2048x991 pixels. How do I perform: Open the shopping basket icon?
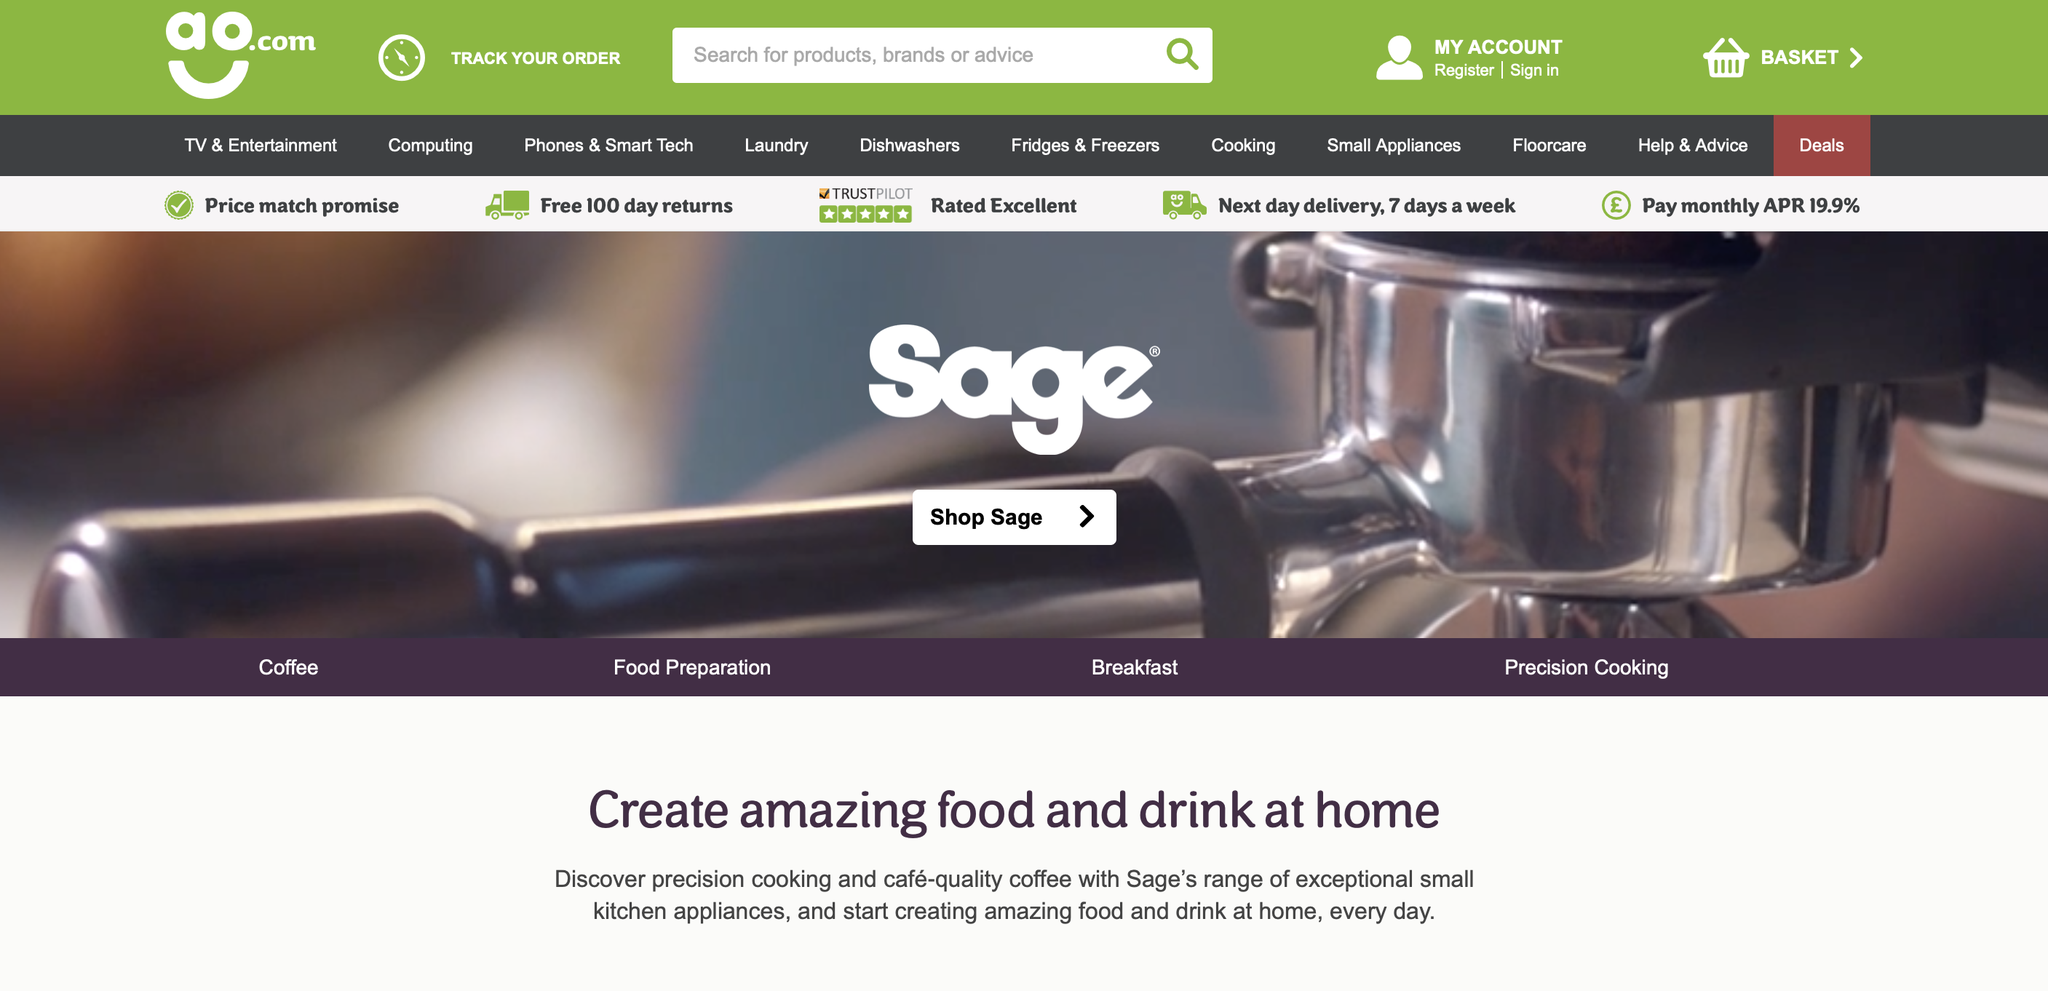click(x=1726, y=58)
